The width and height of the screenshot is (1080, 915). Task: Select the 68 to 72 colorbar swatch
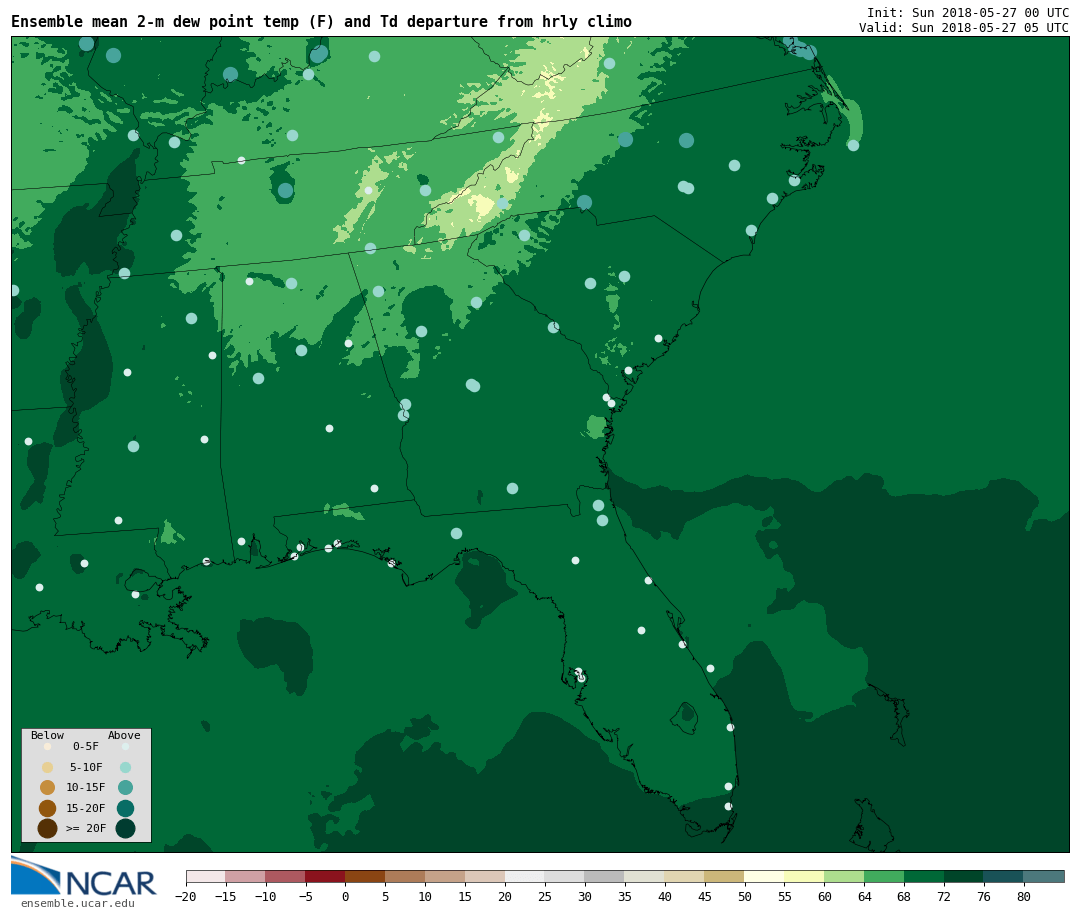click(925, 876)
